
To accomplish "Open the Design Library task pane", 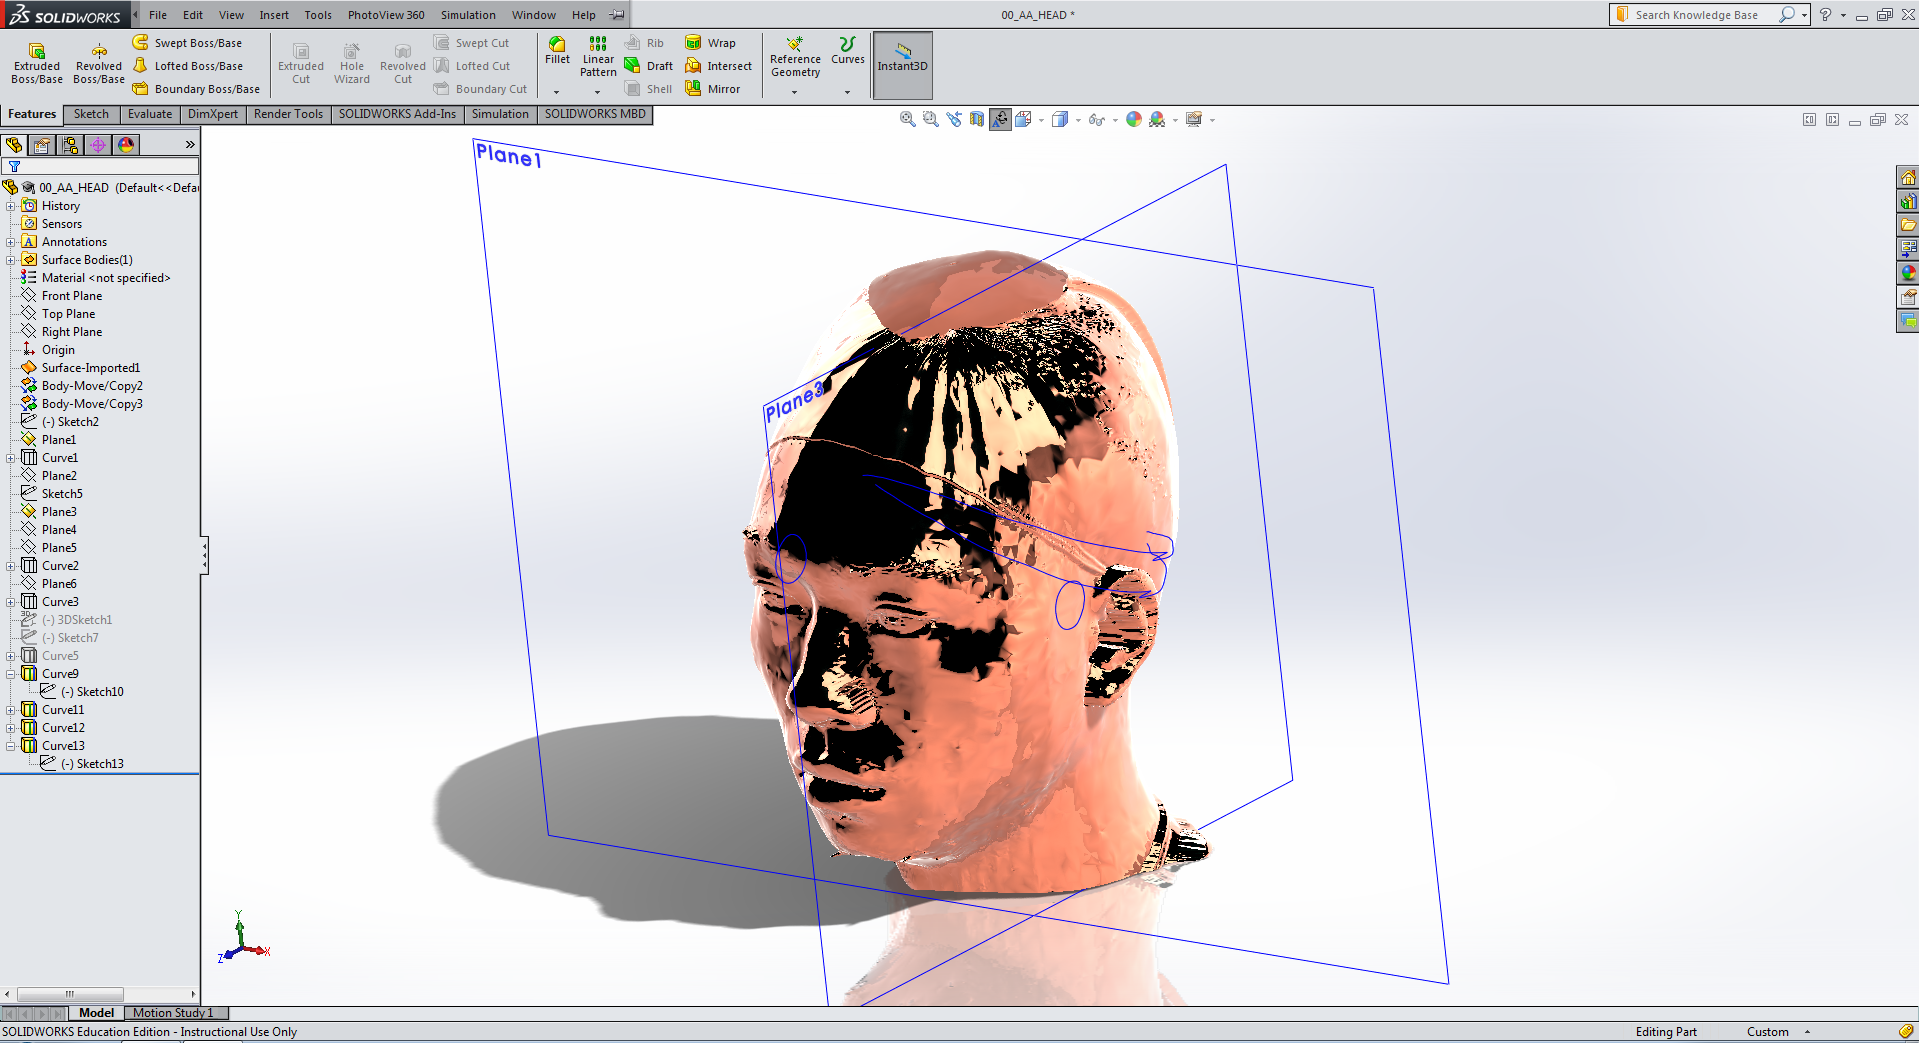I will click(x=1908, y=201).
